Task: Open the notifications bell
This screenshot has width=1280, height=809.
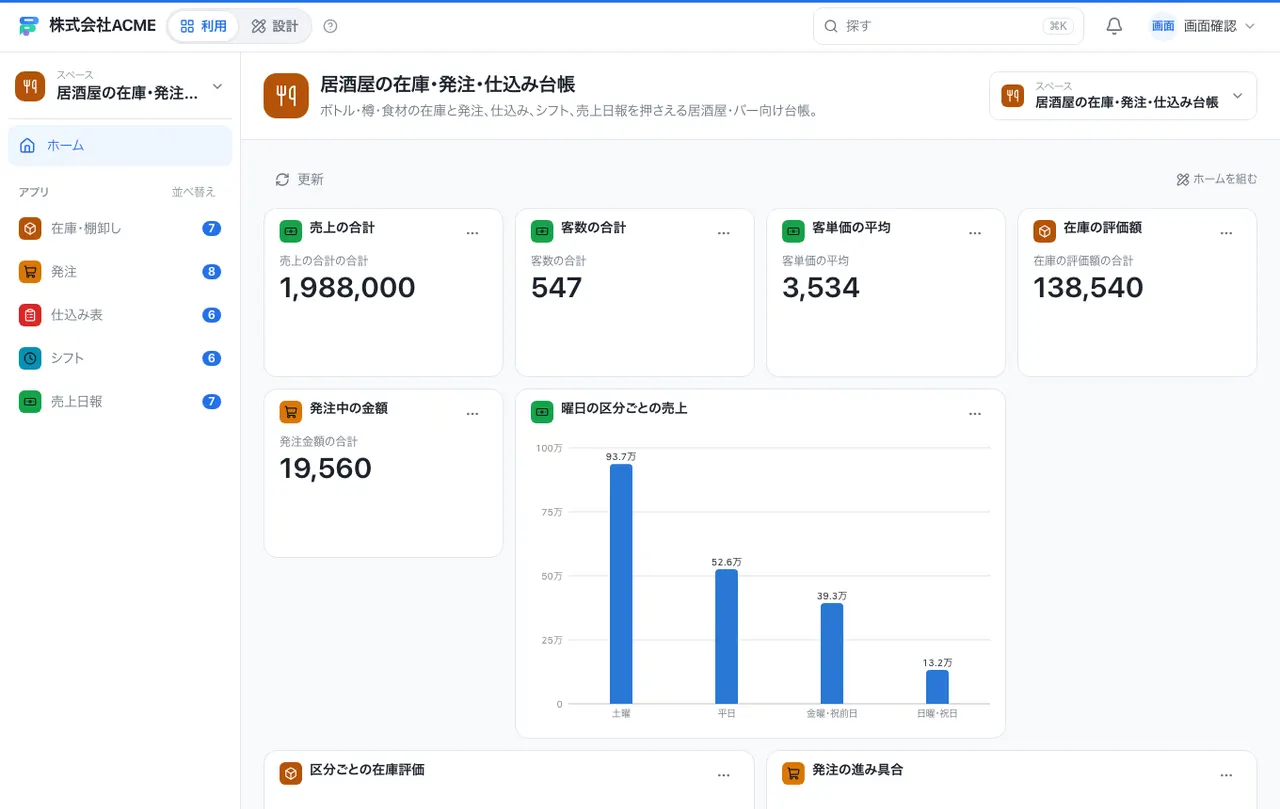Action: [x=1114, y=26]
